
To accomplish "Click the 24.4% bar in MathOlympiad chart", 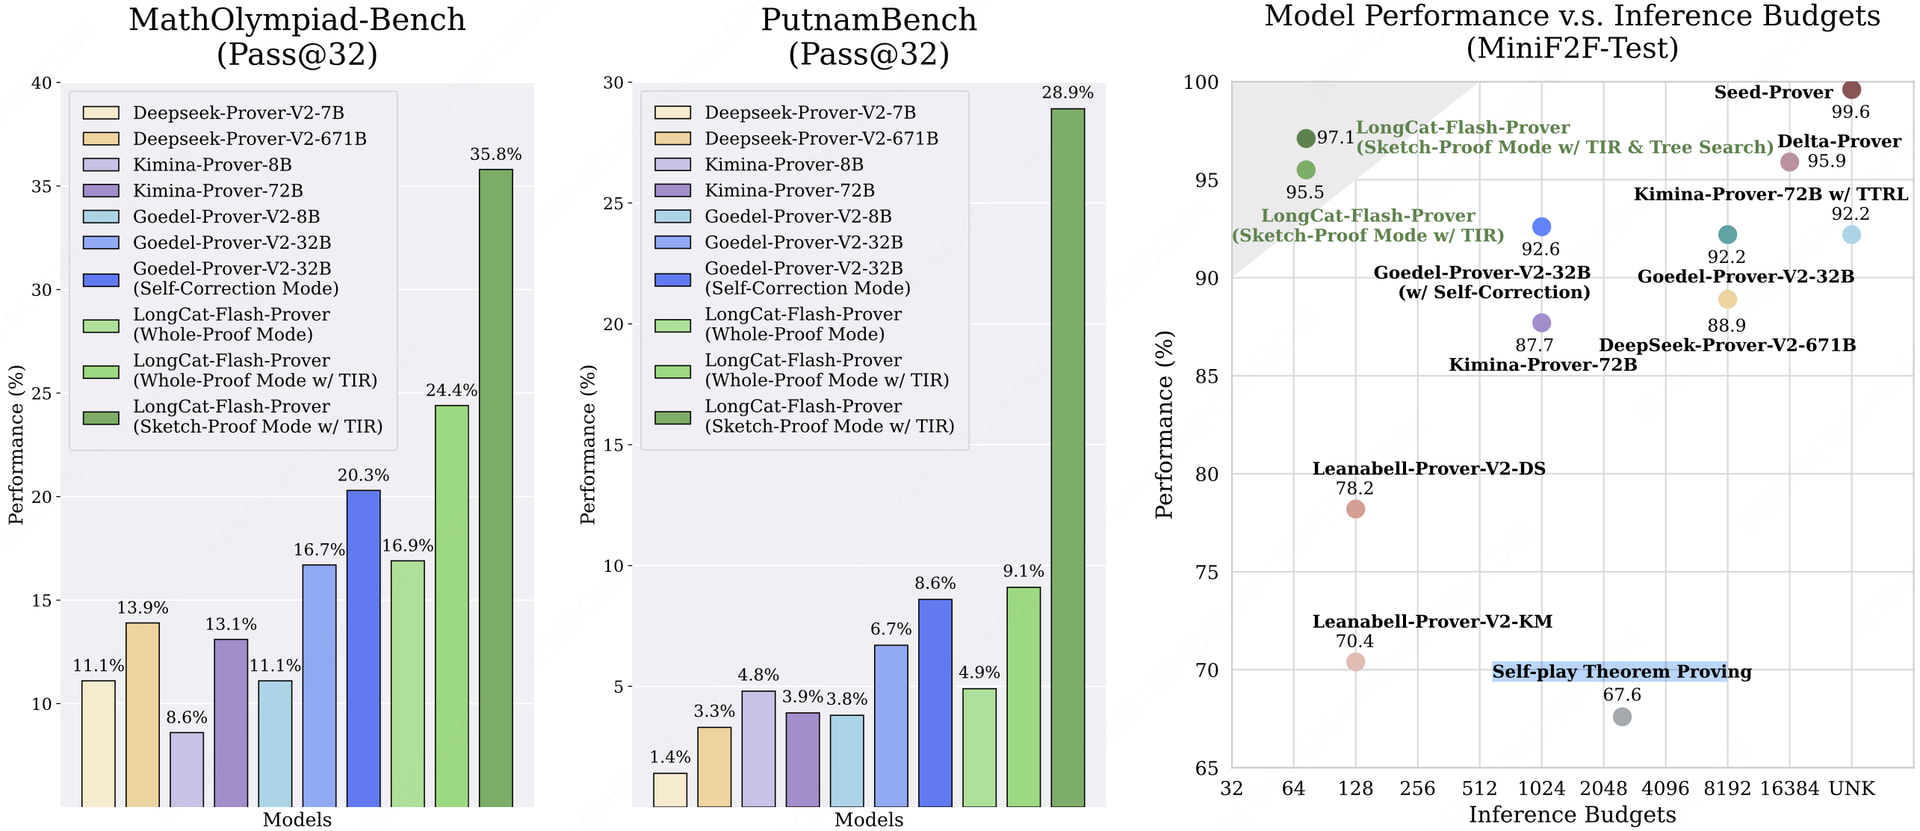I will click(x=452, y=606).
